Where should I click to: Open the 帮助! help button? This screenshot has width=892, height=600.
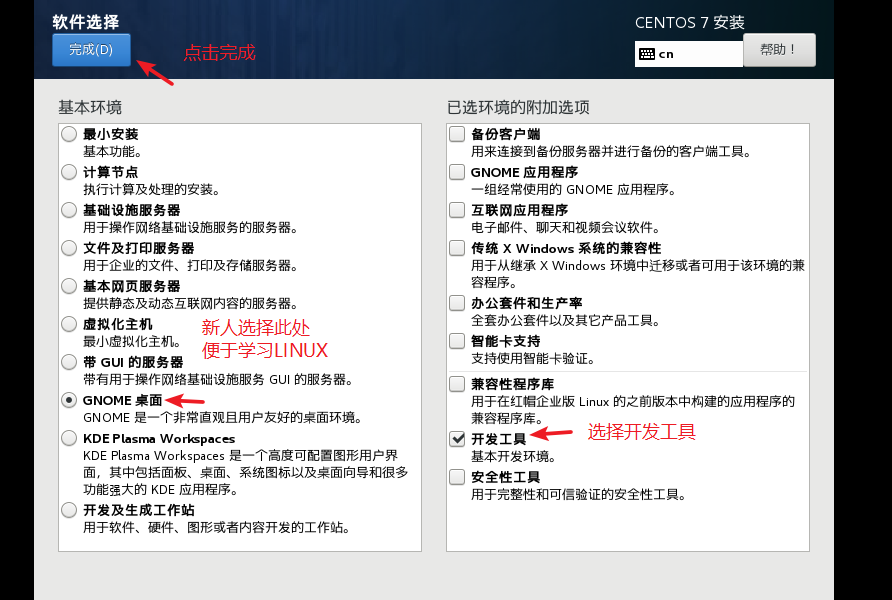point(779,50)
